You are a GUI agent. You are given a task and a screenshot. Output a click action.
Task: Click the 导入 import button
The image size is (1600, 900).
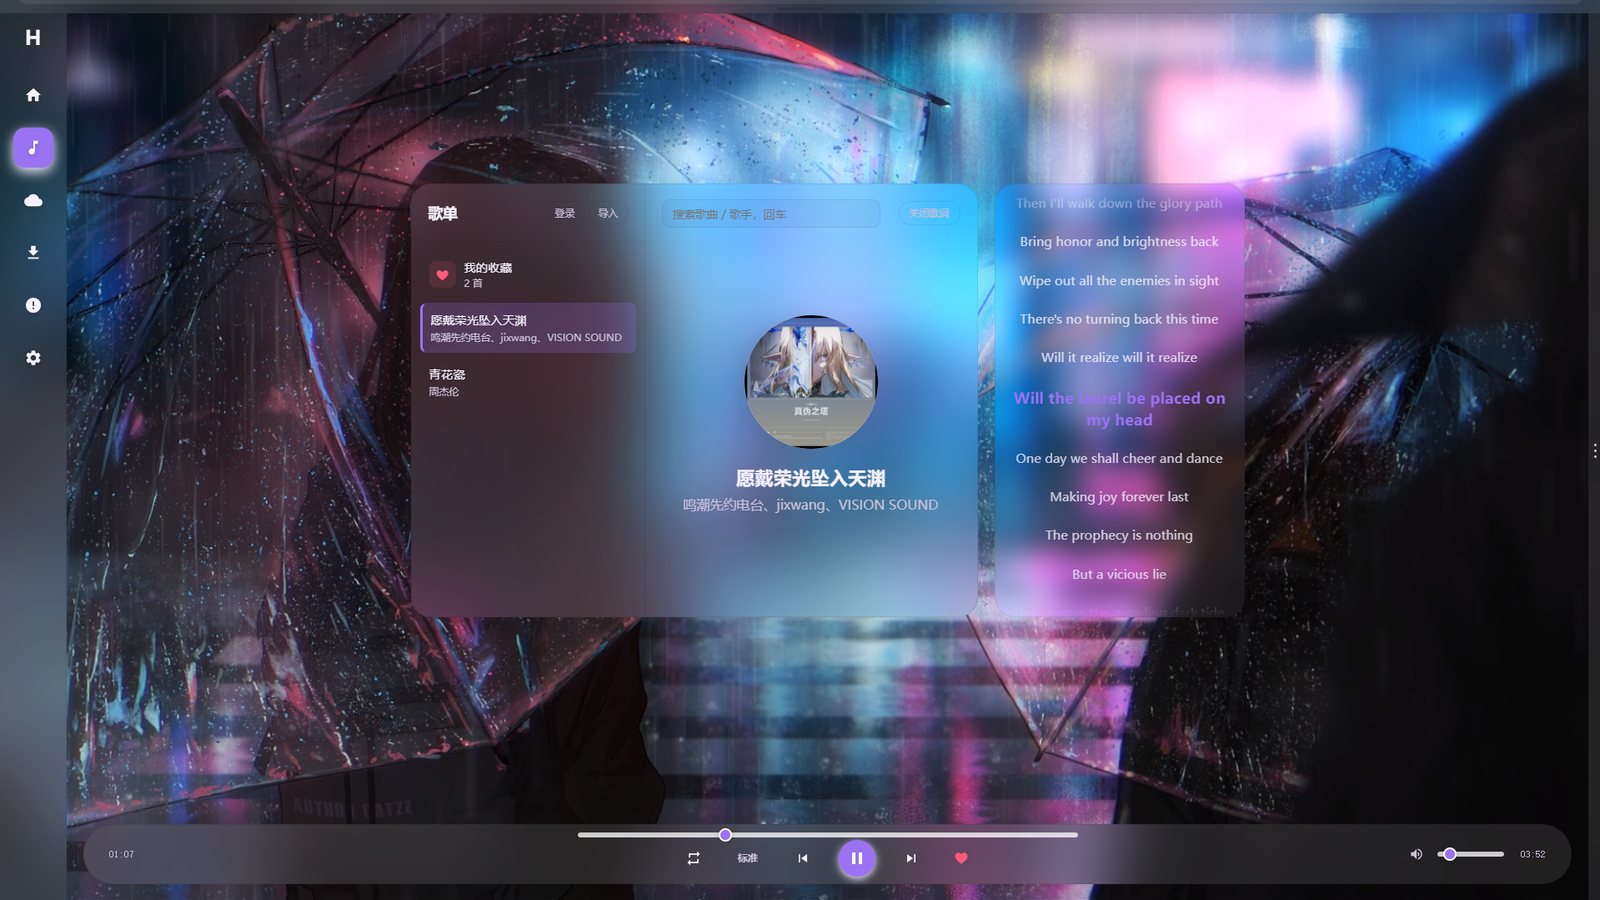click(608, 214)
